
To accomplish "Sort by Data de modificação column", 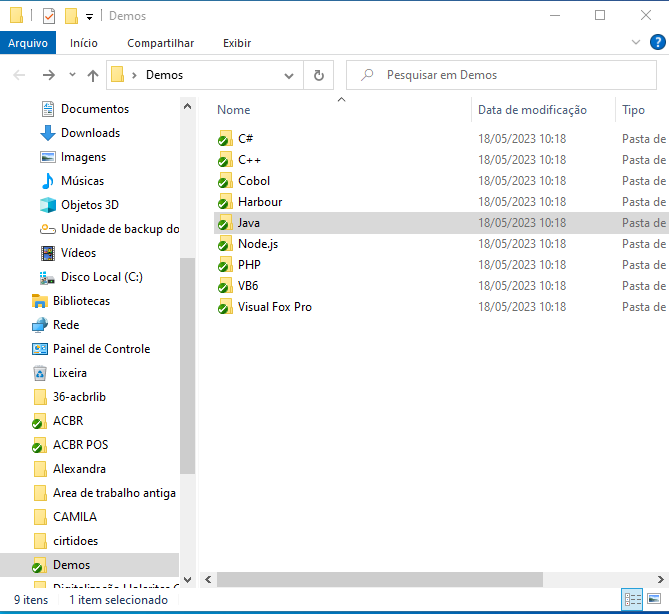I will pos(532,110).
